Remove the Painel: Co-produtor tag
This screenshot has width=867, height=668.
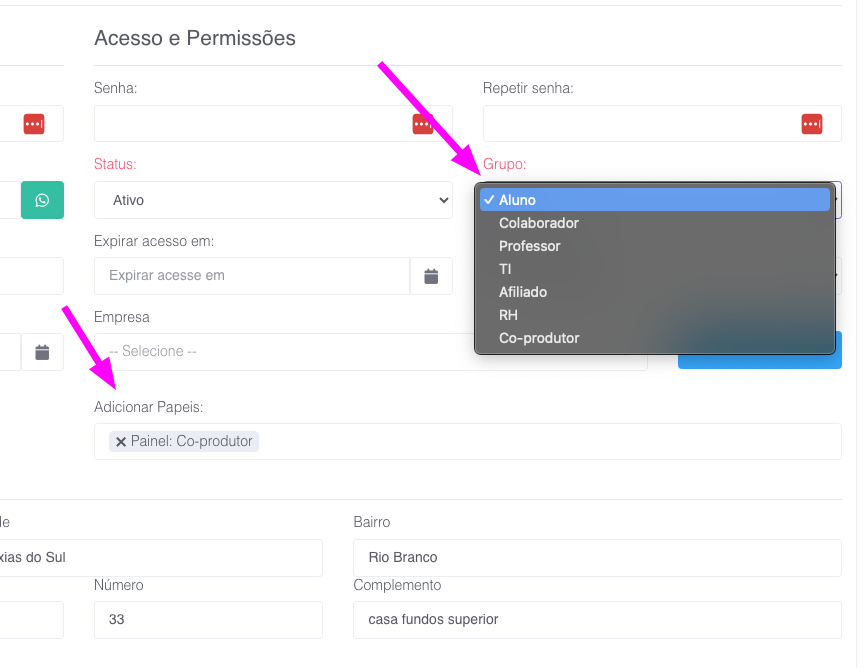tap(121, 441)
